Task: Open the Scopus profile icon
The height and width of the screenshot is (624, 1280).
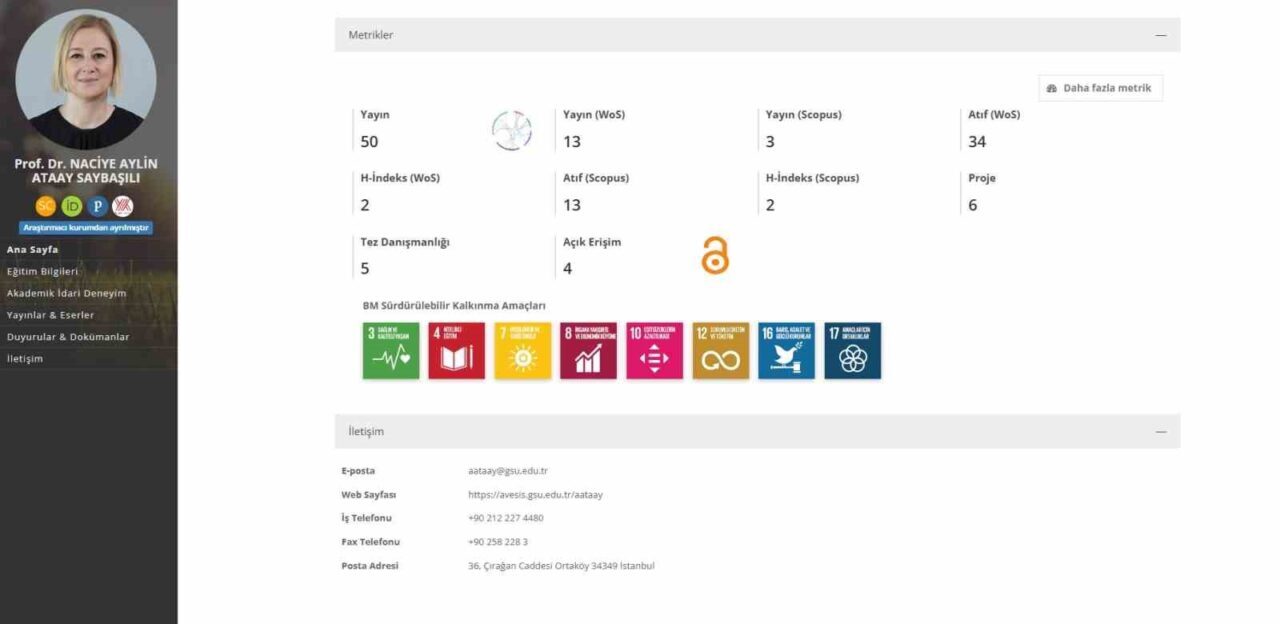Action: (46, 206)
